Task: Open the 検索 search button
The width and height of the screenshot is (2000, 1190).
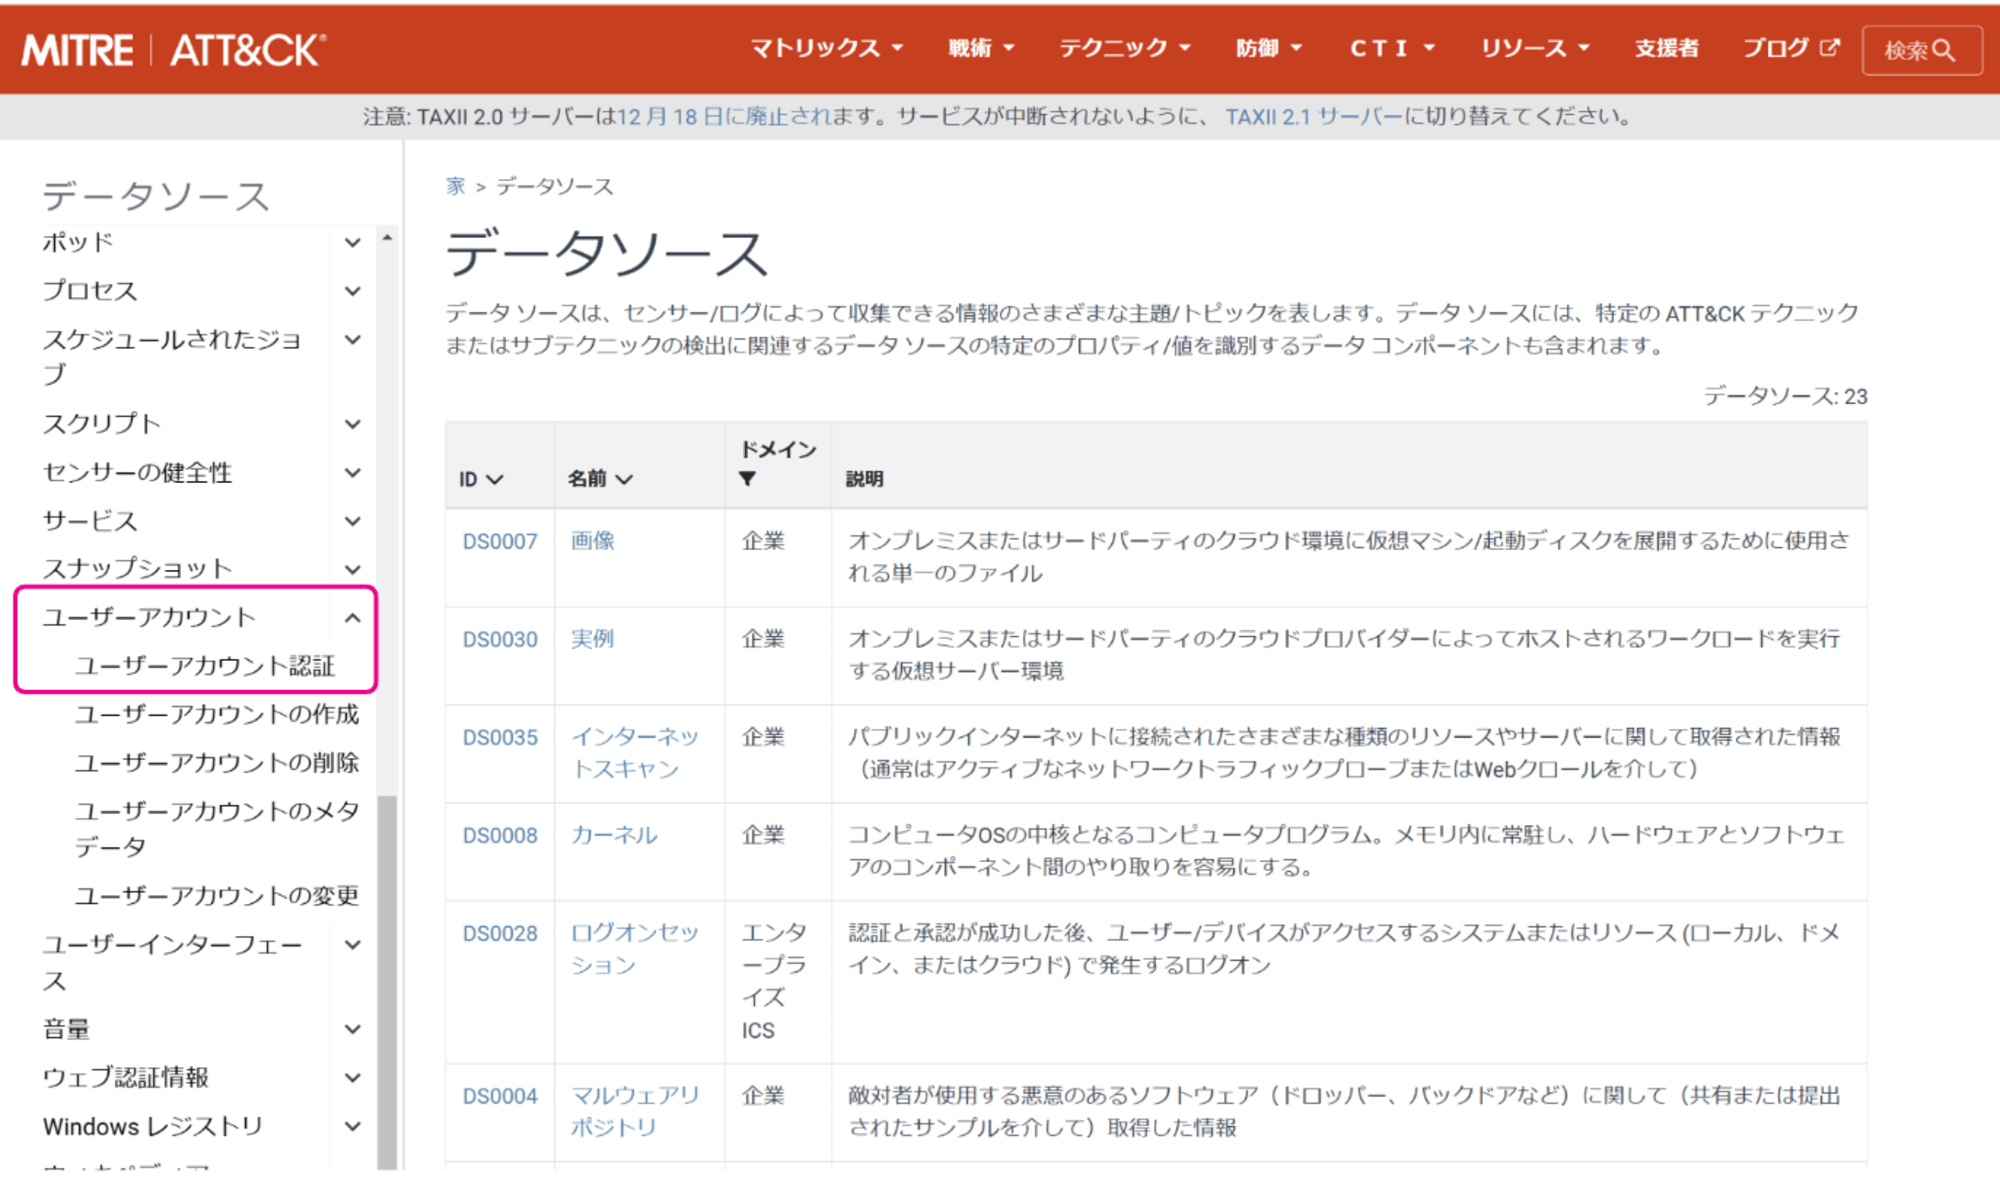Action: click(x=1921, y=50)
